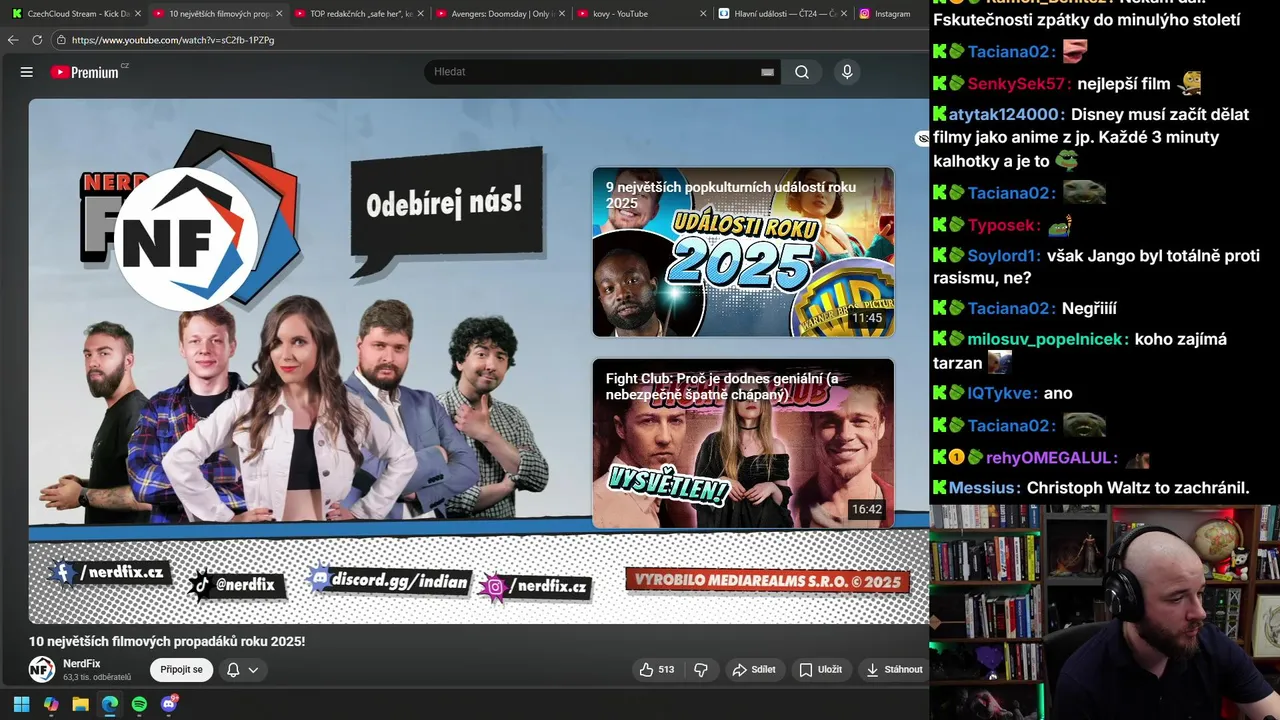The height and width of the screenshot is (720, 1280).
Task: Close the Avengers: Doomsday tab
Action: pyautogui.click(x=561, y=14)
